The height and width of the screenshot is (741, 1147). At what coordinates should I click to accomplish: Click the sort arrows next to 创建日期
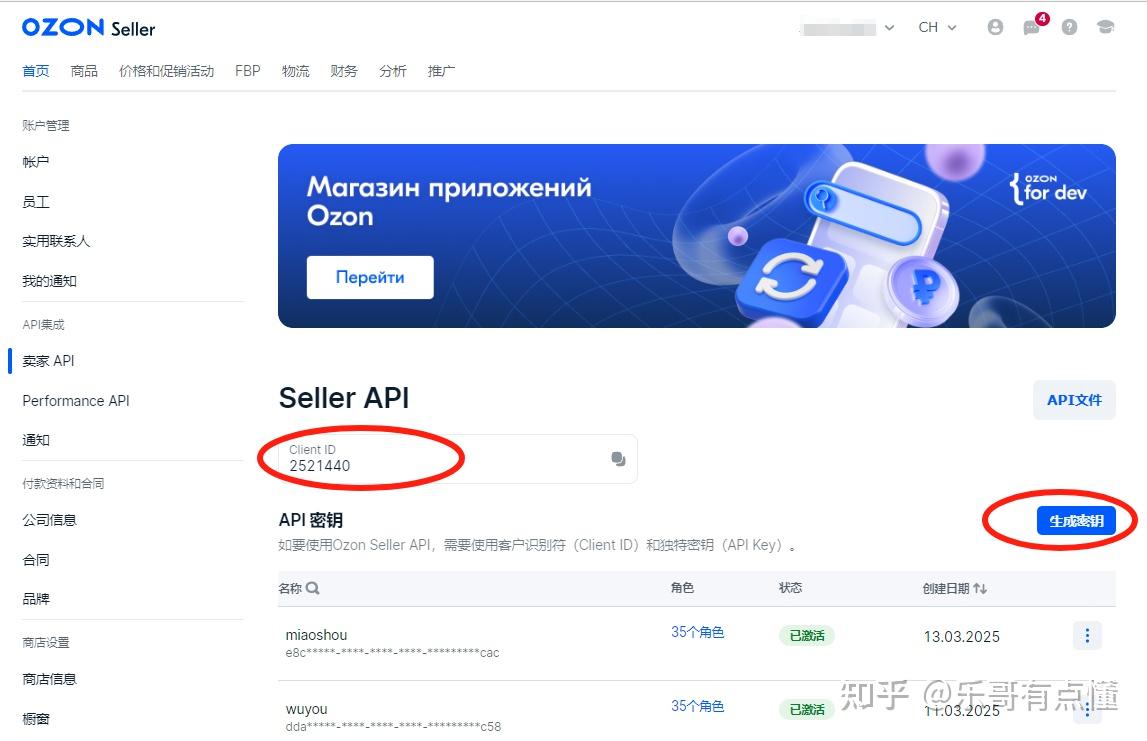click(979, 589)
